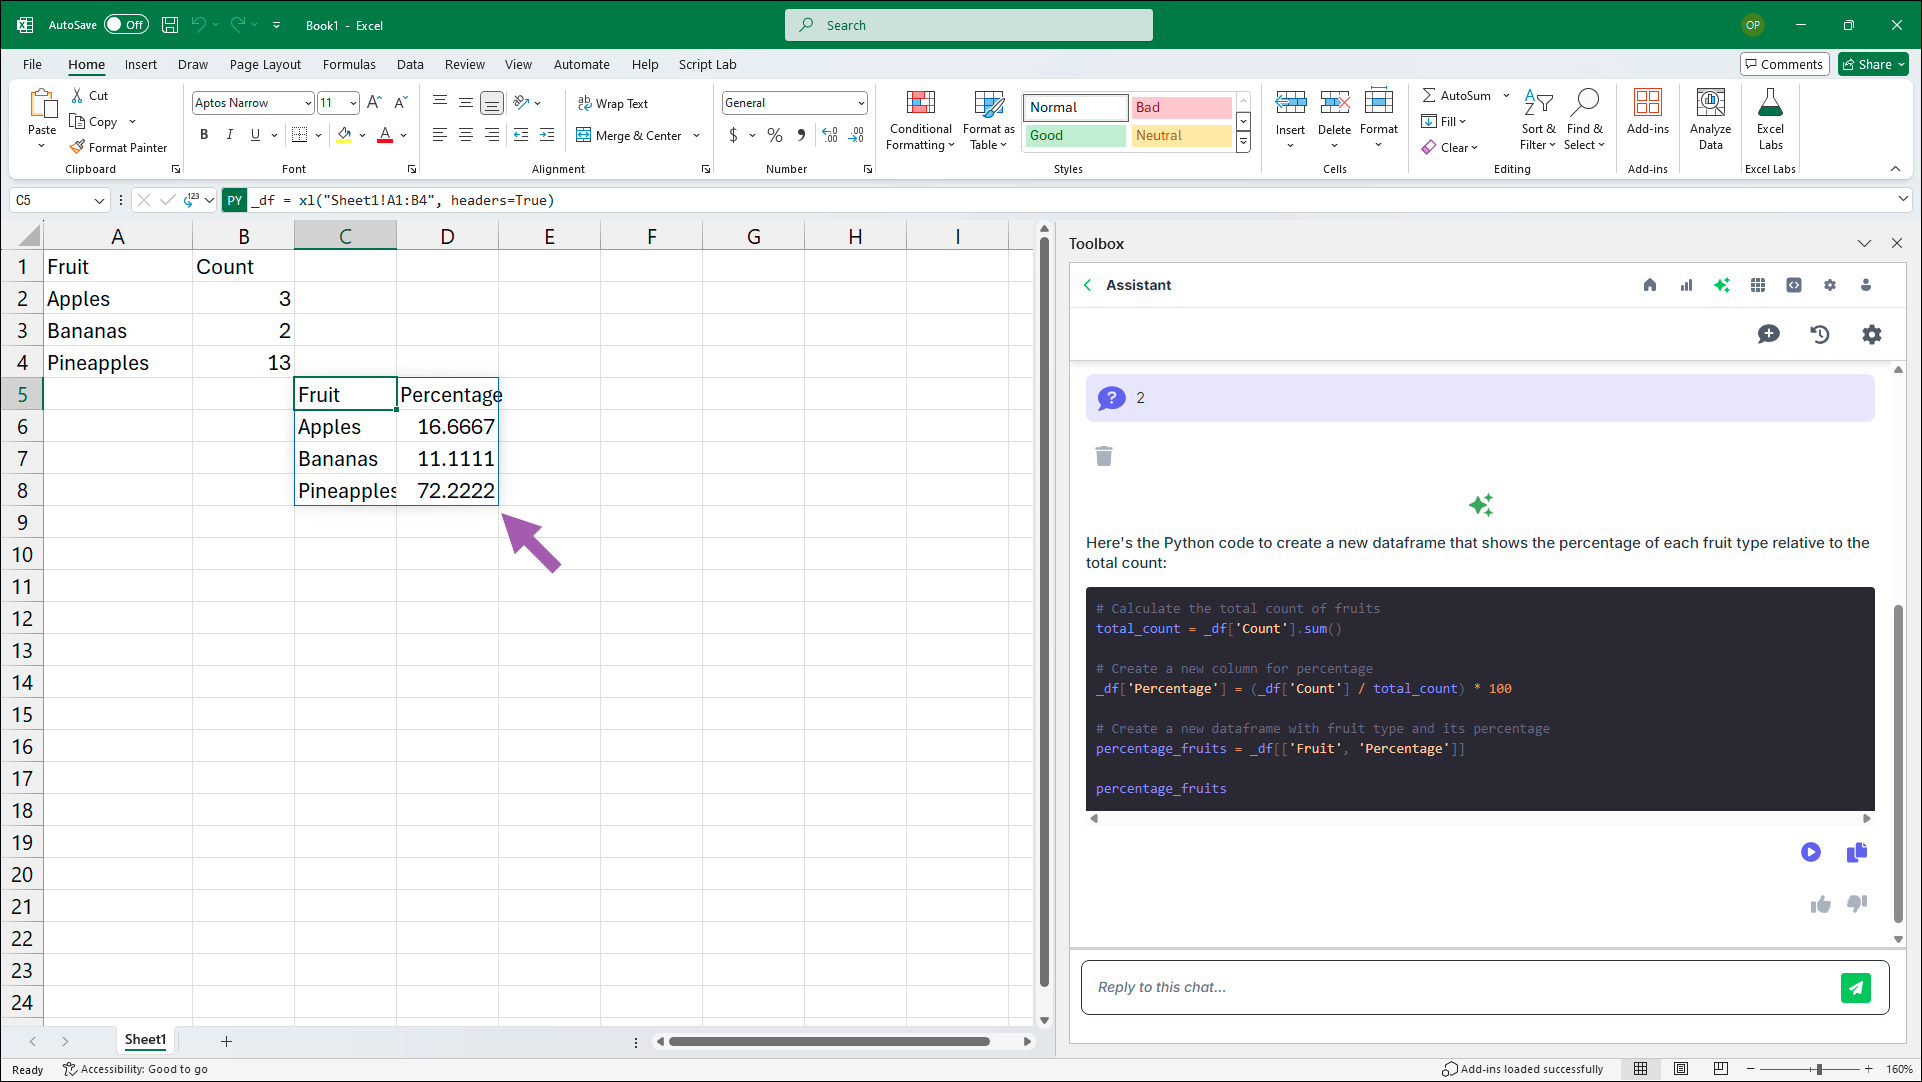This screenshot has width=1922, height=1082.
Task: Click the Analyze Data icon
Action: [1710, 118]
